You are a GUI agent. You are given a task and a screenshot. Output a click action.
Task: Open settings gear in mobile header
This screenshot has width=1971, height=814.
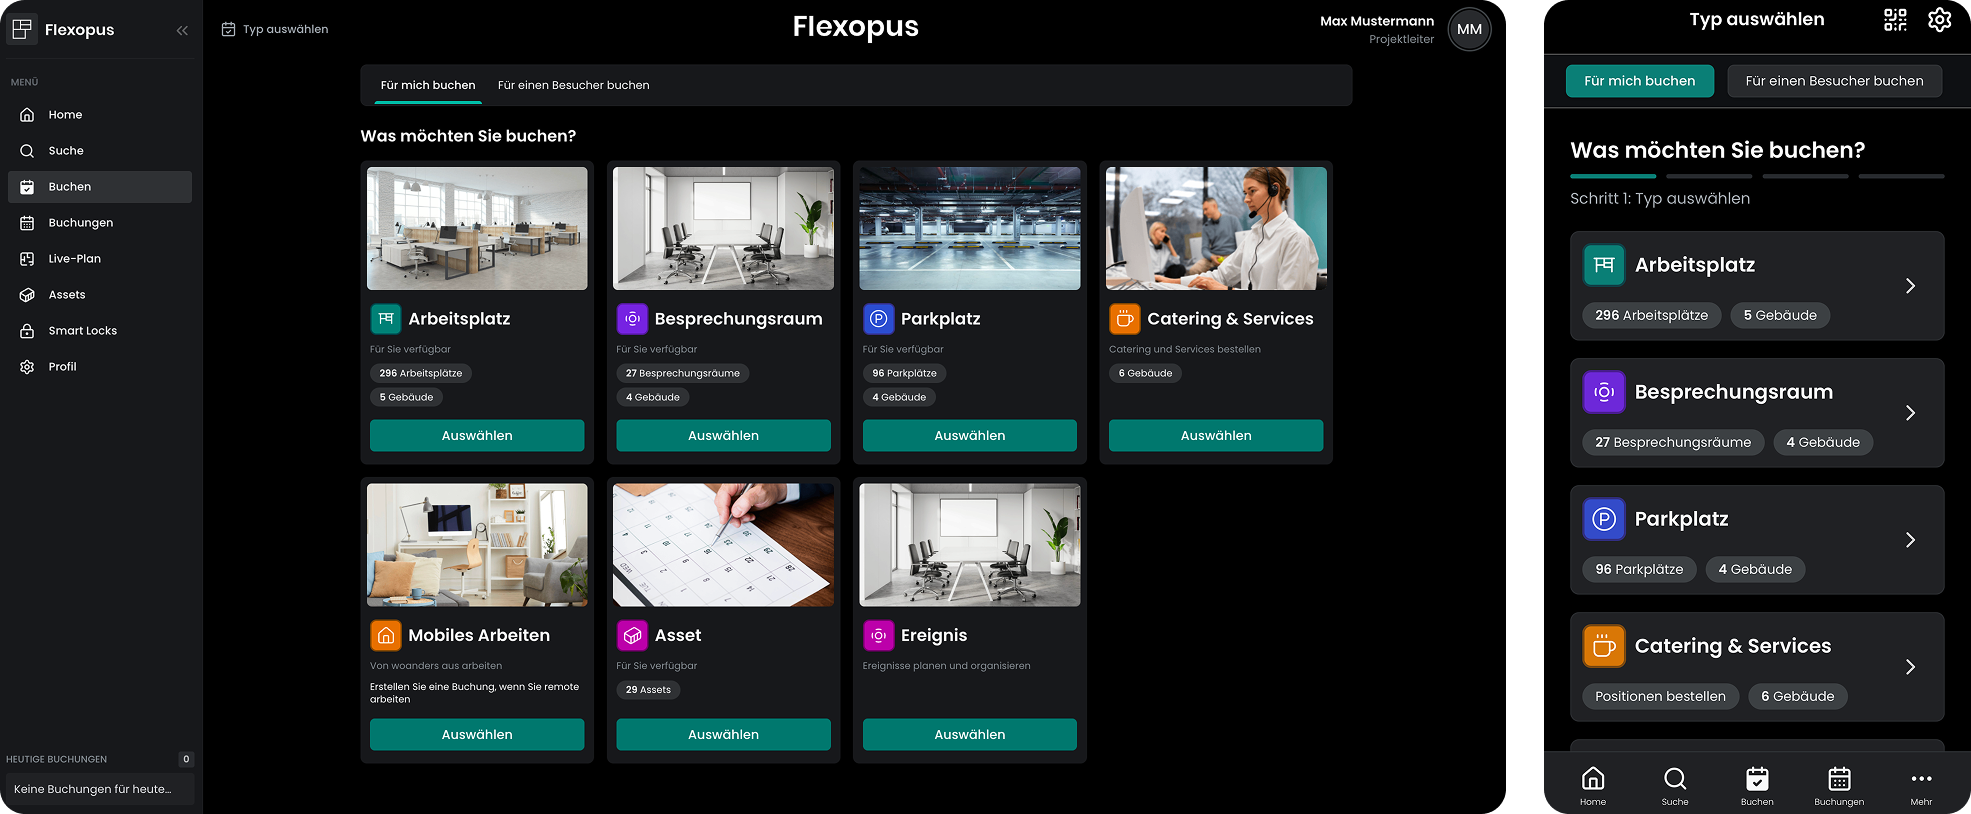[1939, 20]
